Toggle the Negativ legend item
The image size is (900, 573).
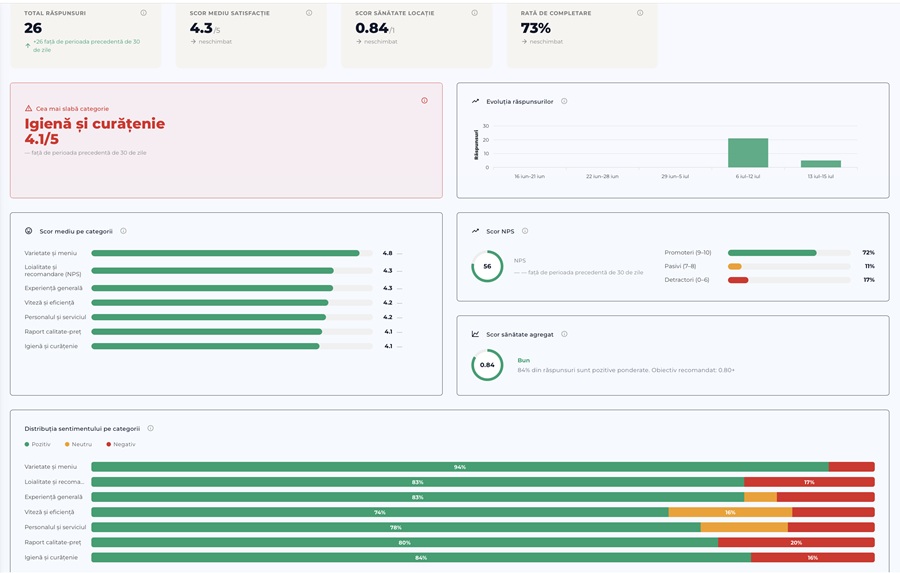(x=121, y=444)
